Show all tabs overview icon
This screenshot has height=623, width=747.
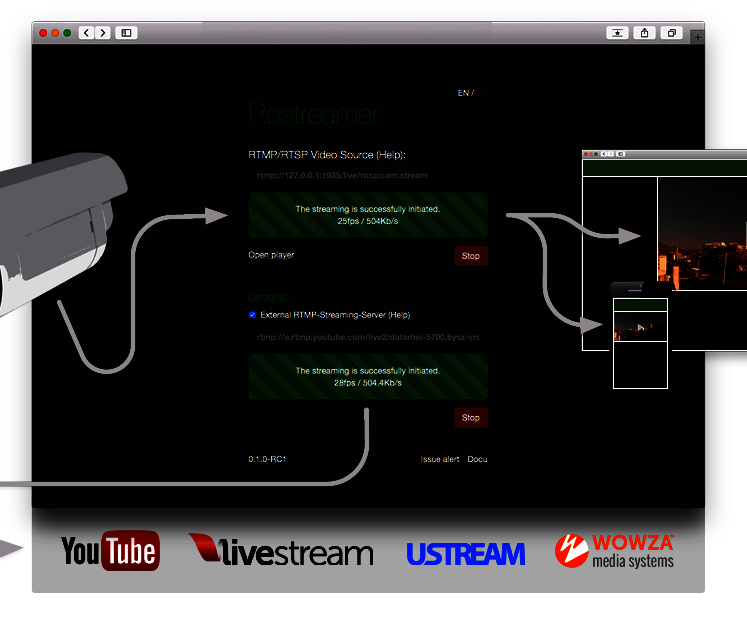[x=672, y=33]
